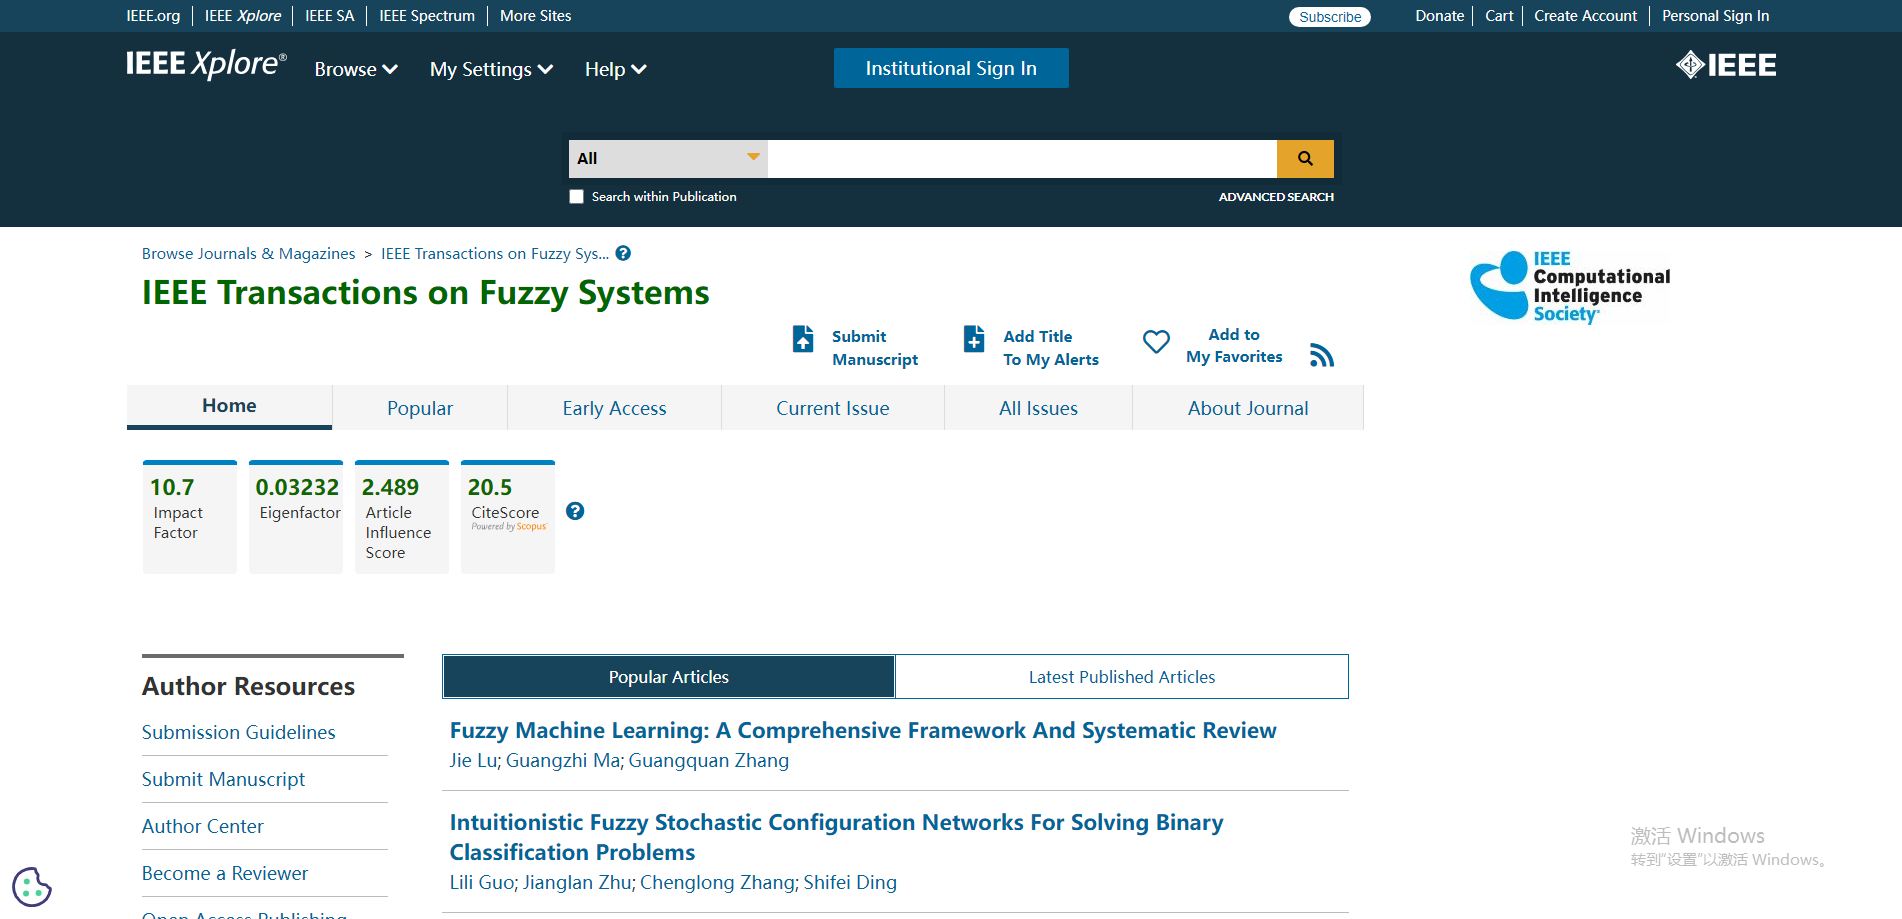Click the Subscribe button in the top bar

pyautogui.click(x=1329, y=17)
